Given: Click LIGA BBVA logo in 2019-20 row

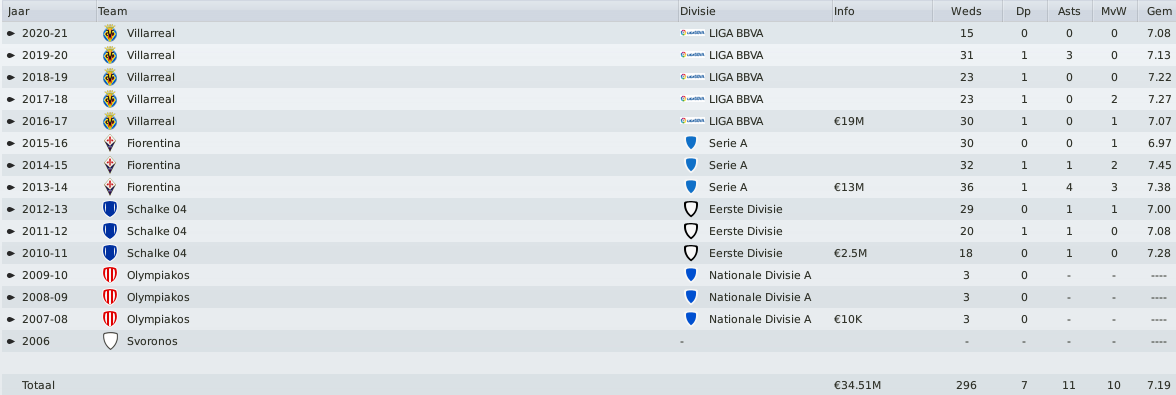Looking at the screenshot, I should pyautogui.click(x=692, y=55).
